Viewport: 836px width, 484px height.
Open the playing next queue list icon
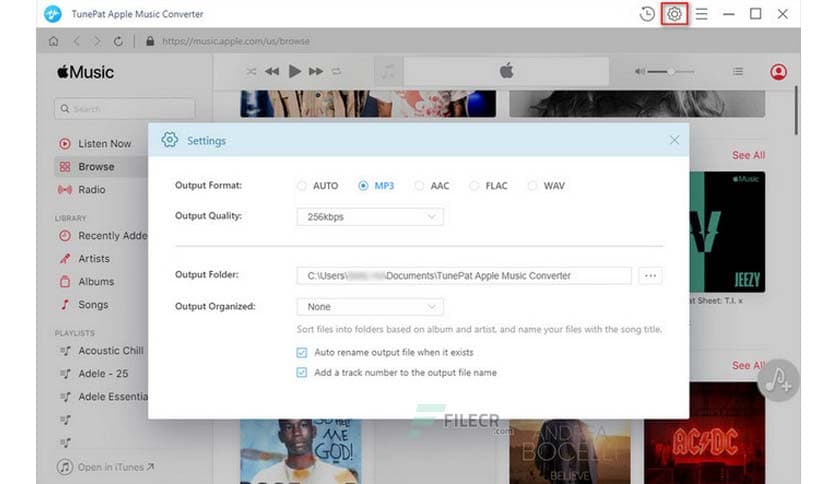point(738,71)
